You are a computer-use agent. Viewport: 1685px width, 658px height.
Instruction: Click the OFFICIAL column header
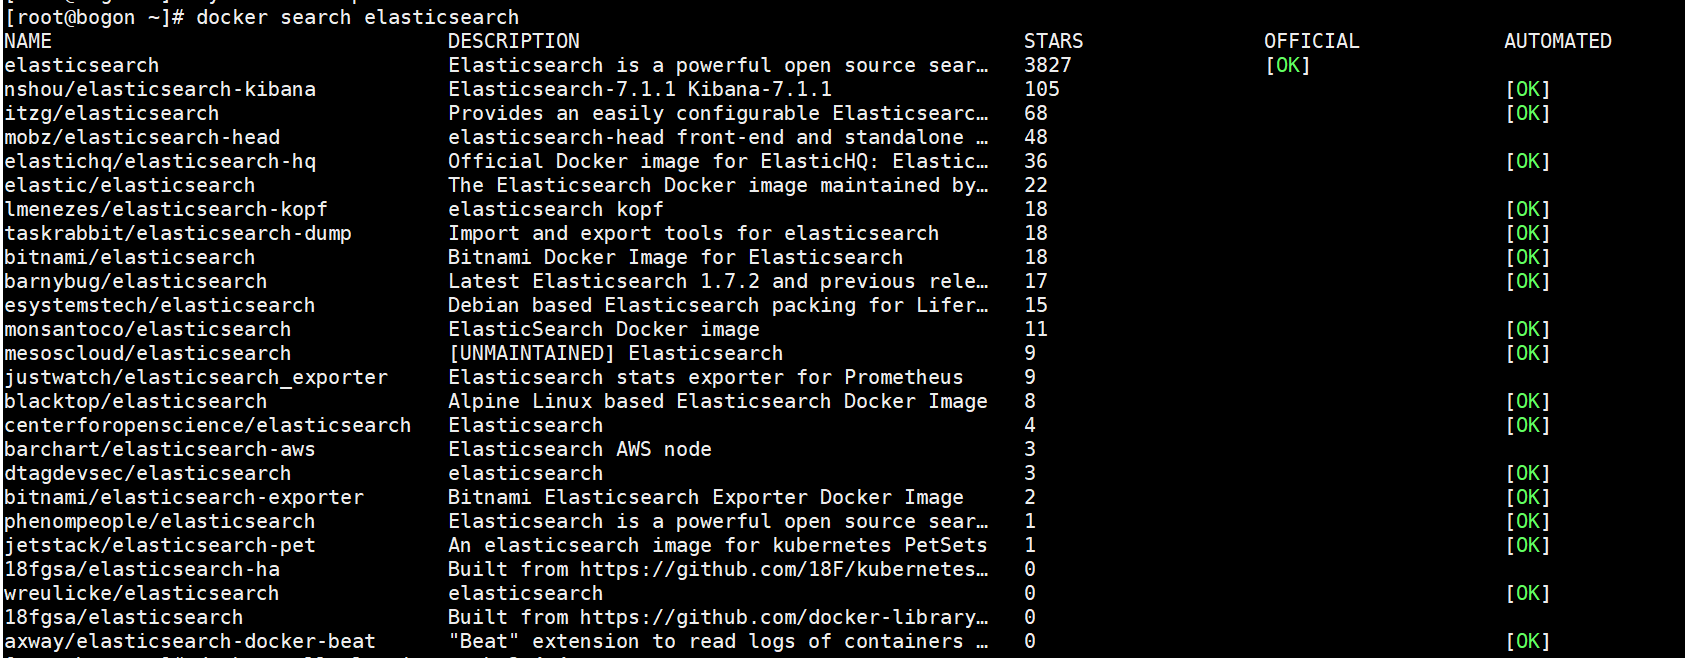click(x=1312, y=41)
